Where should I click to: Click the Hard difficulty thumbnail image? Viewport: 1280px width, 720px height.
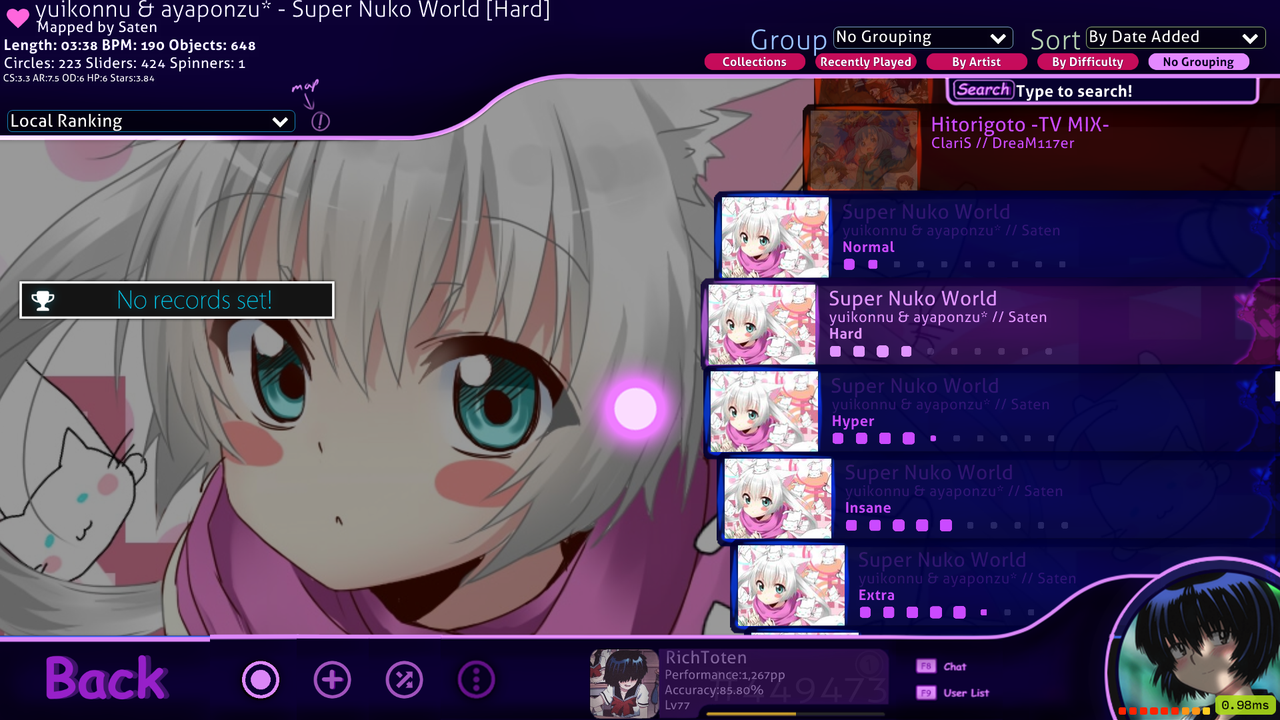pos(762,324)
